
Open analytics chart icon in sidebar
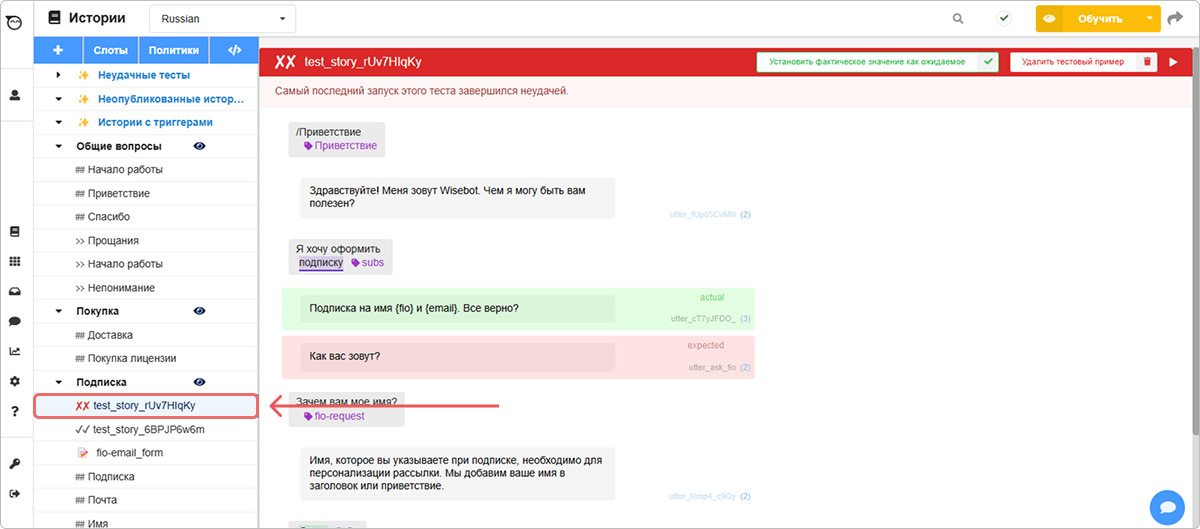15,351
